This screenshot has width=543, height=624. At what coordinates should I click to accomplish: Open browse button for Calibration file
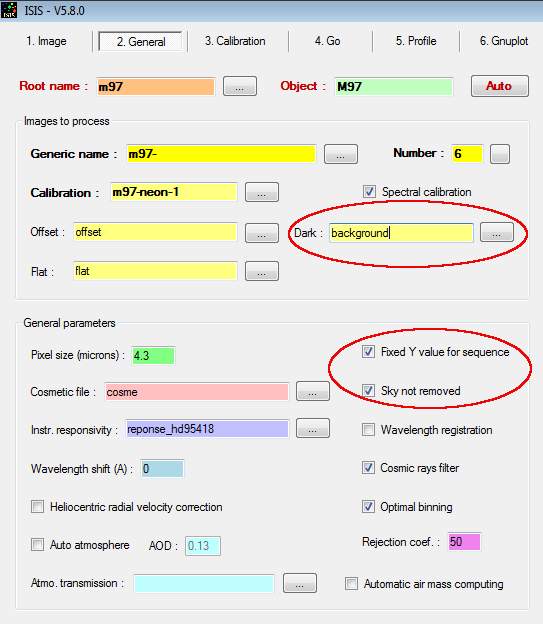pyautogui.click(x=262, y=192)
